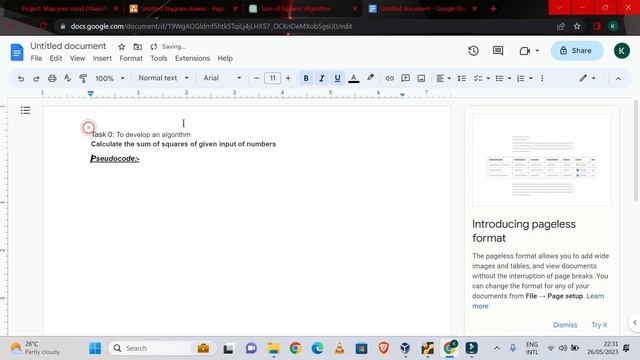This screenshot has width=640, height=360.
Task: Click the pageless format preview thumbnail
Action: [542, 160]
